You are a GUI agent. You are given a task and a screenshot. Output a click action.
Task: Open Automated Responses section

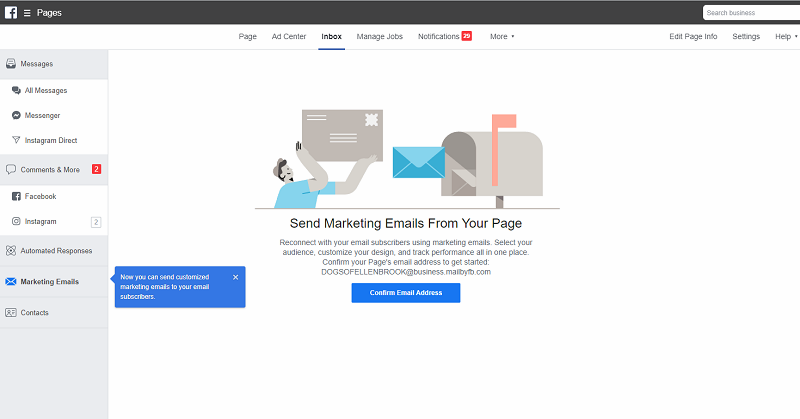click(x=56, y=251)
